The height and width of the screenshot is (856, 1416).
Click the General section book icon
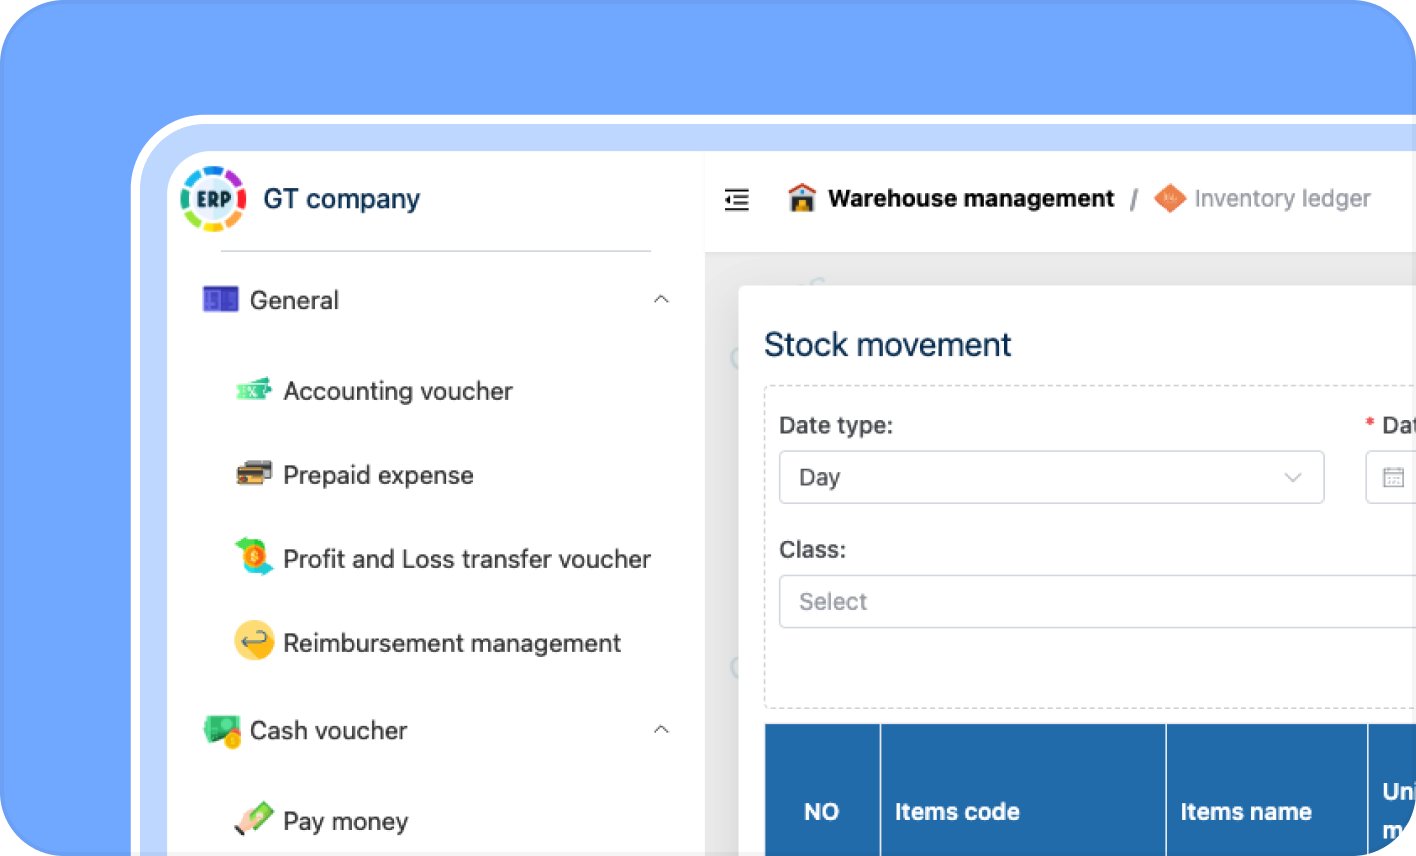pyautogui.click(x=220, y=300)
